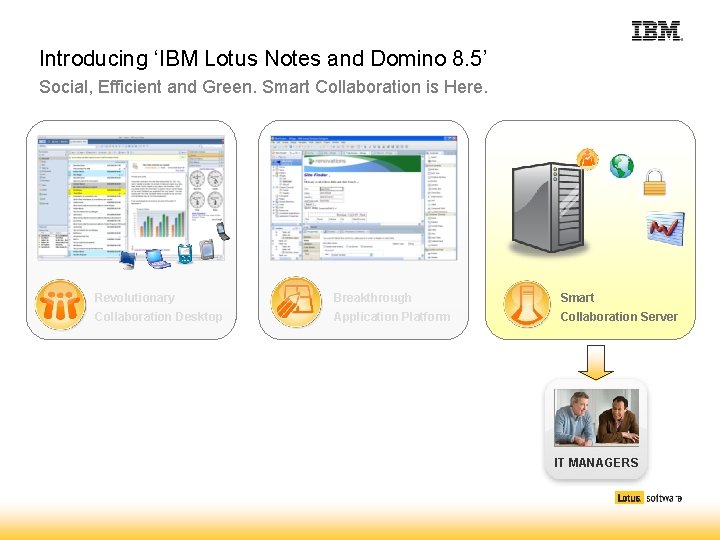Click the gold padlock icon
This screenshot has height=540, width=720.
(x=655, y=183)
